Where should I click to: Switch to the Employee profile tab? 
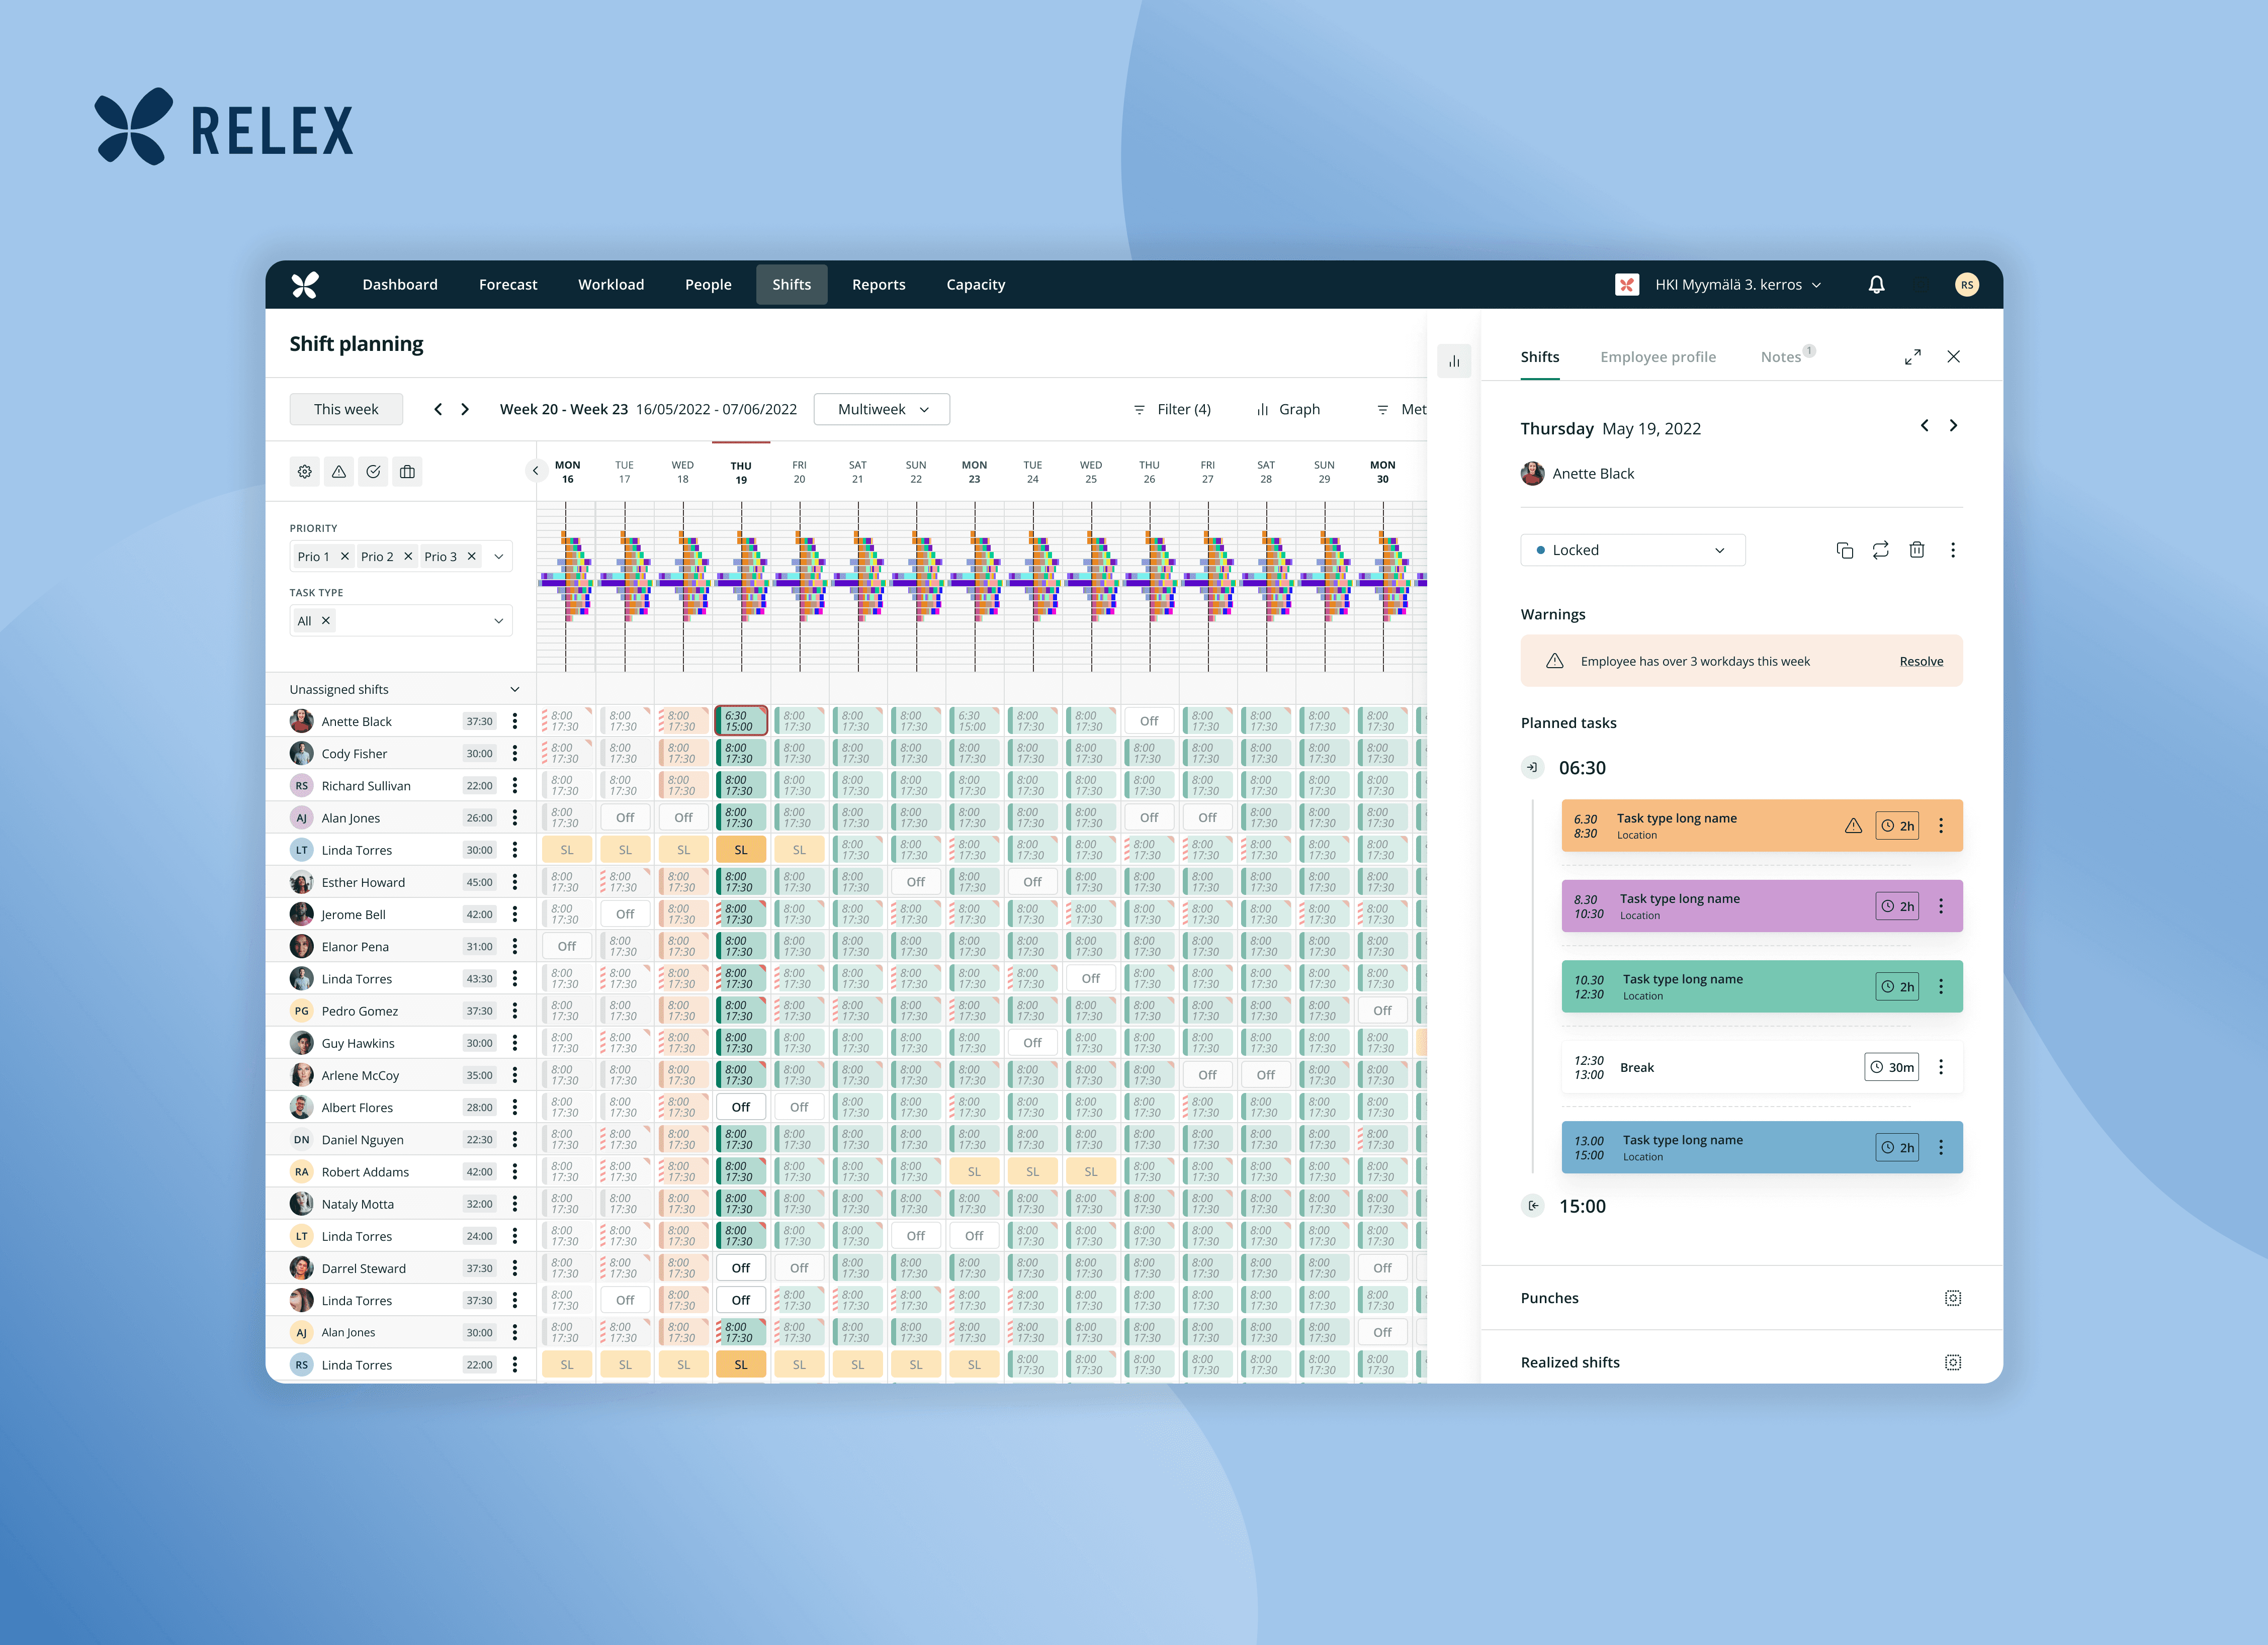click(1657, 357)
